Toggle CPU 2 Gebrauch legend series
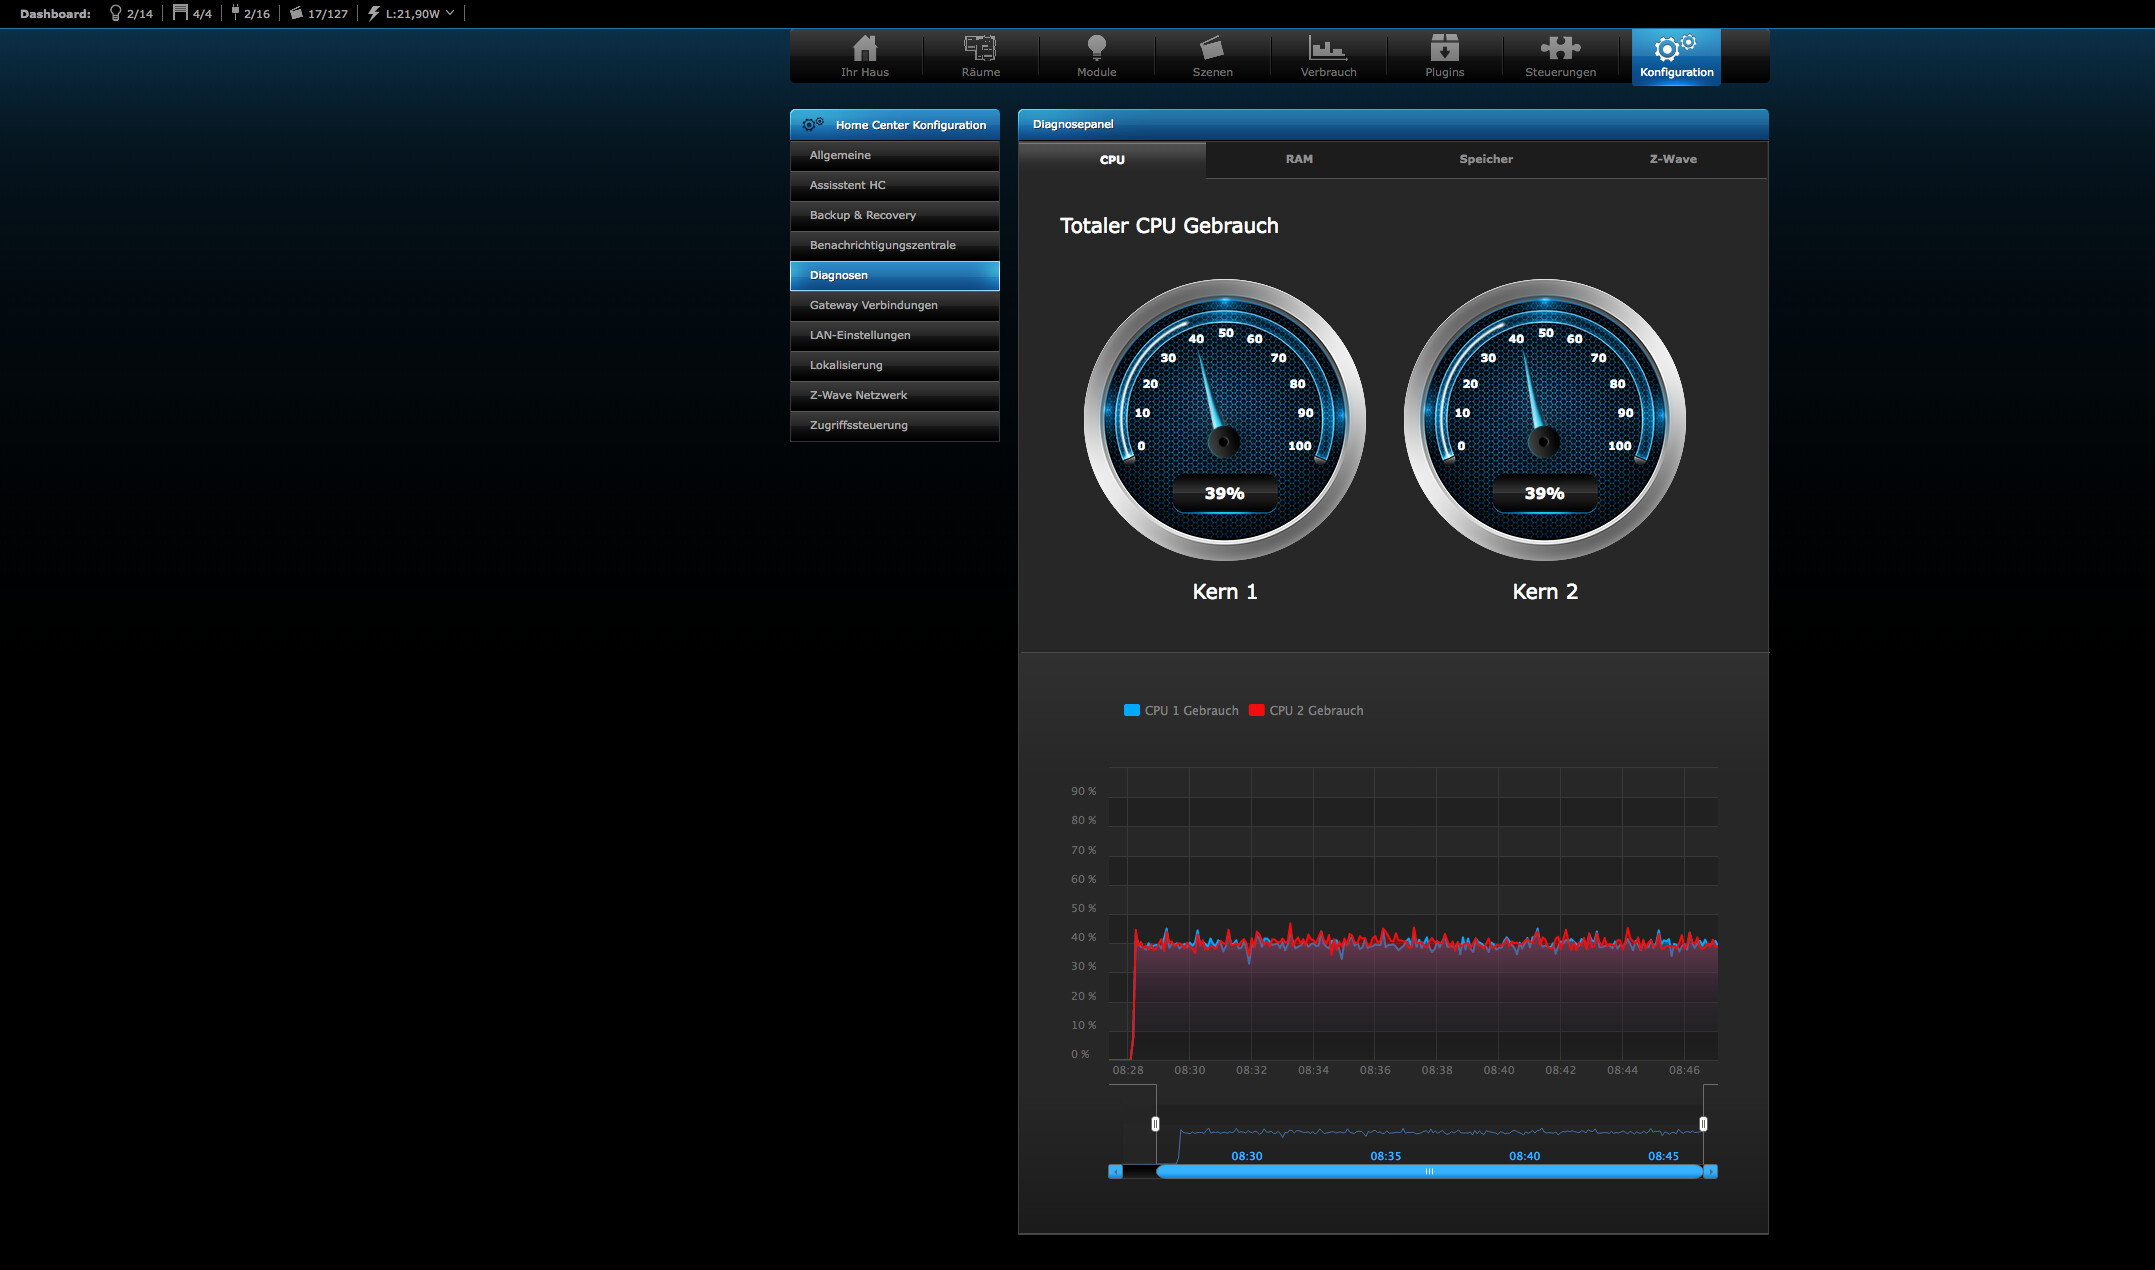Screen dimensions: 2155x1270 pyautogui.click(x=1306, y=710)
